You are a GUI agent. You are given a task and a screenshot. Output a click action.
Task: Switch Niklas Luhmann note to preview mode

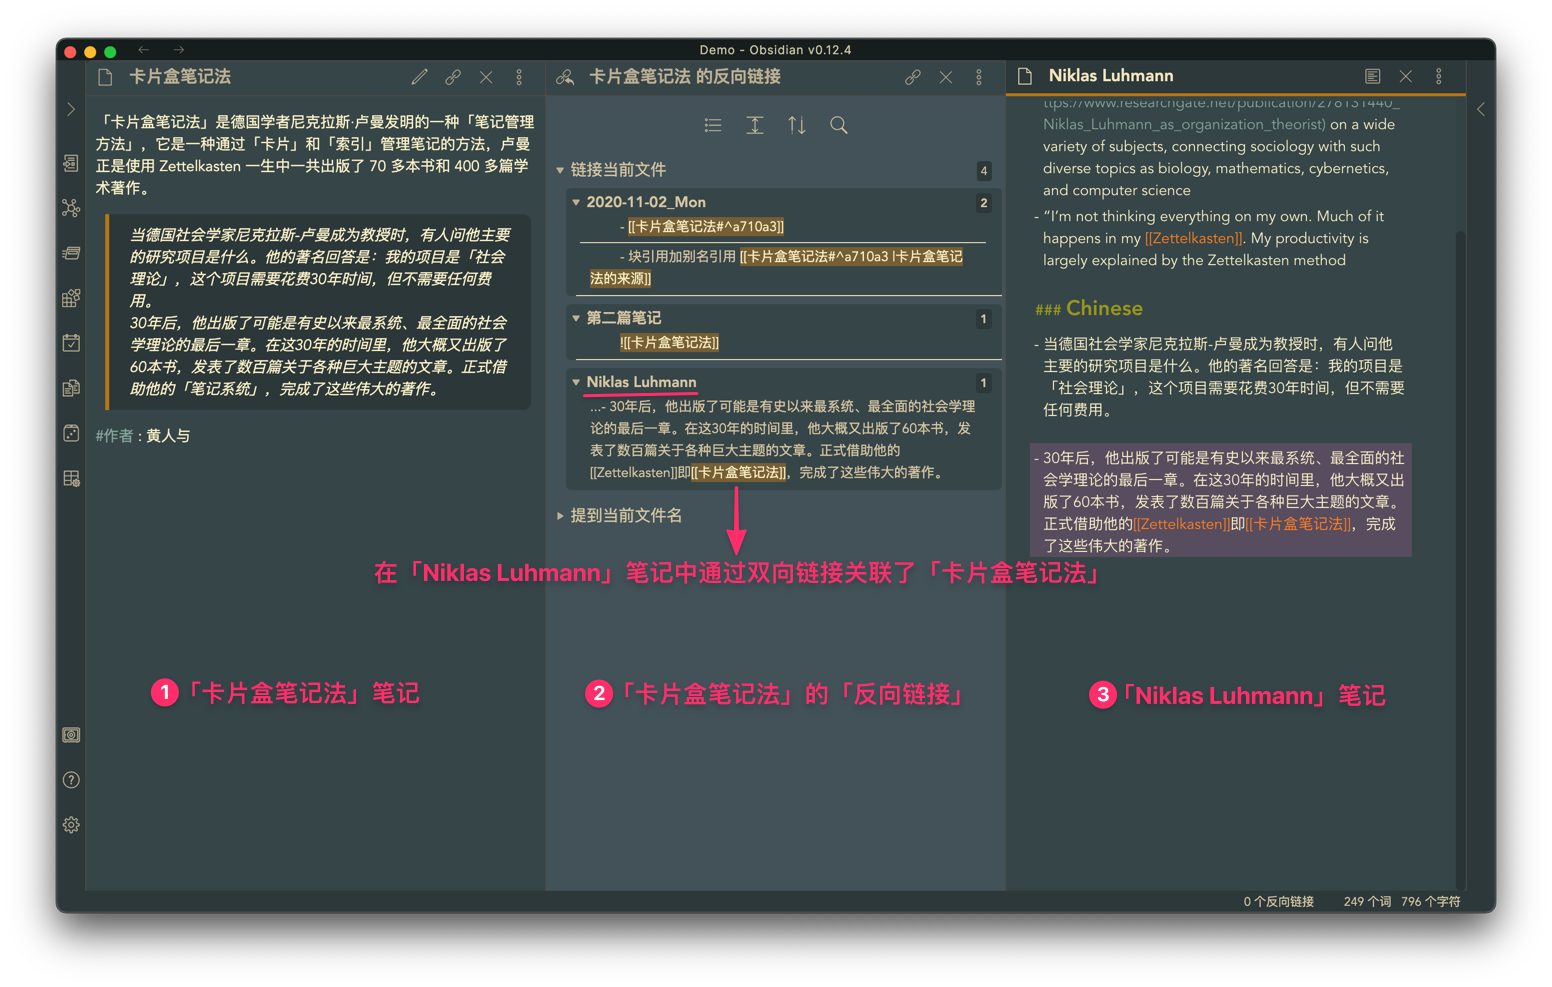point(1372,76)
